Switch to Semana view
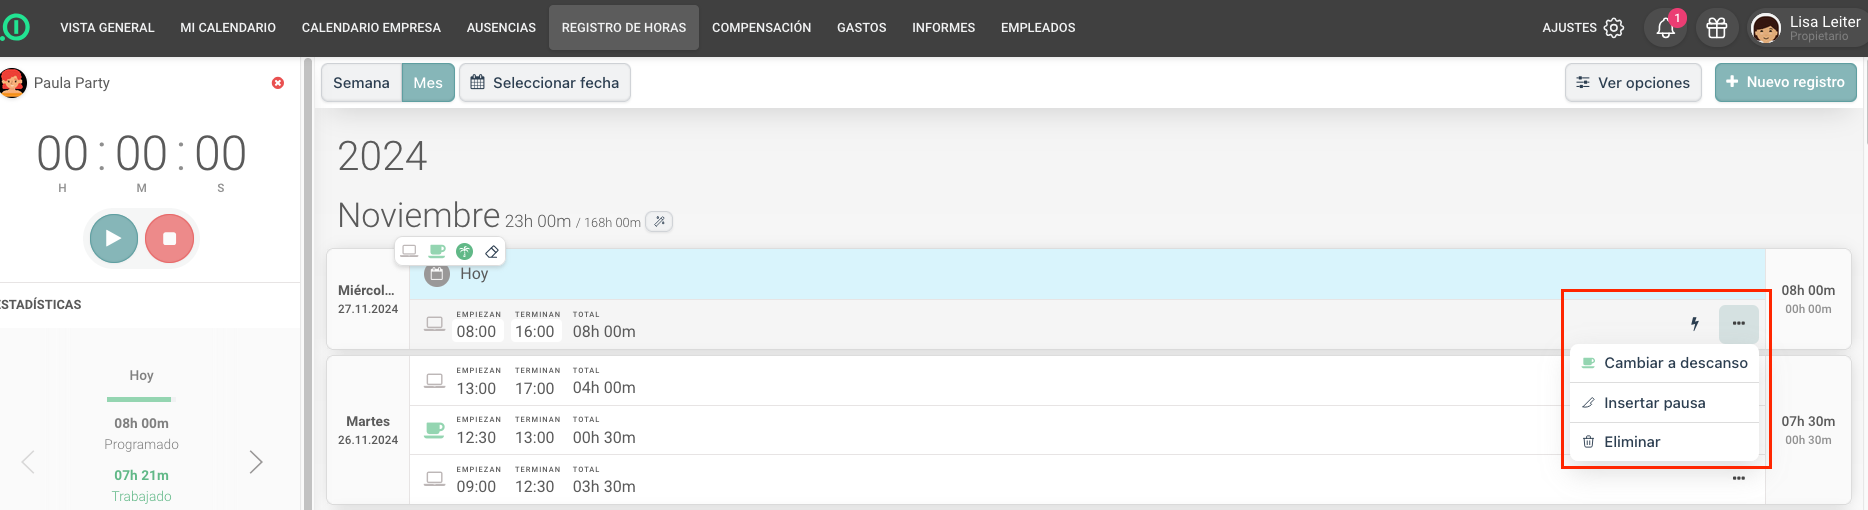 point(361,83)
